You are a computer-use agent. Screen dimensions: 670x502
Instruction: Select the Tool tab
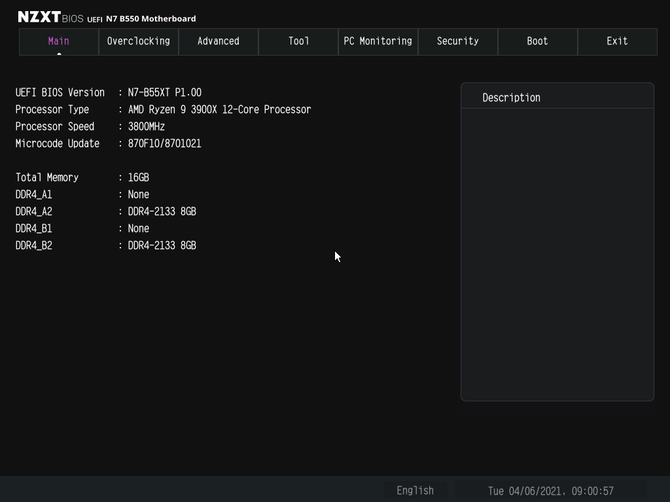pos(298,41)
